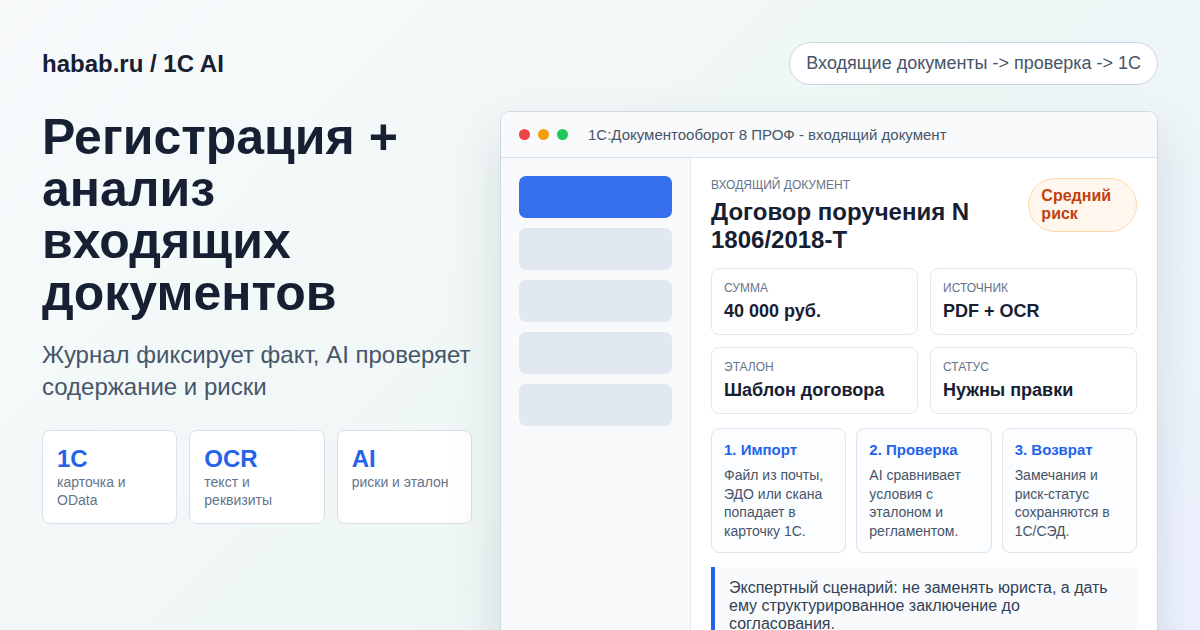
Task: Click the 'Экспертный сценарий' note block
Action: tap(924, 599)
